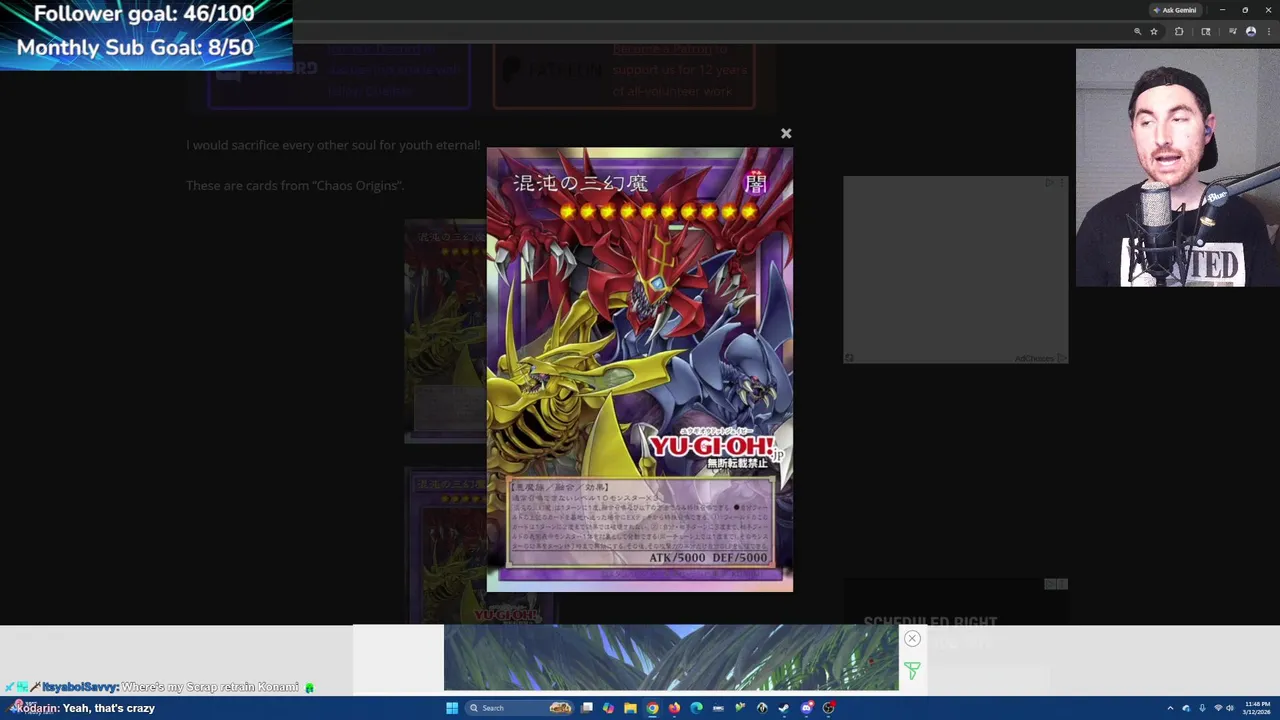Open Chrome extensions puzzle icon

tap(1179, 31)
